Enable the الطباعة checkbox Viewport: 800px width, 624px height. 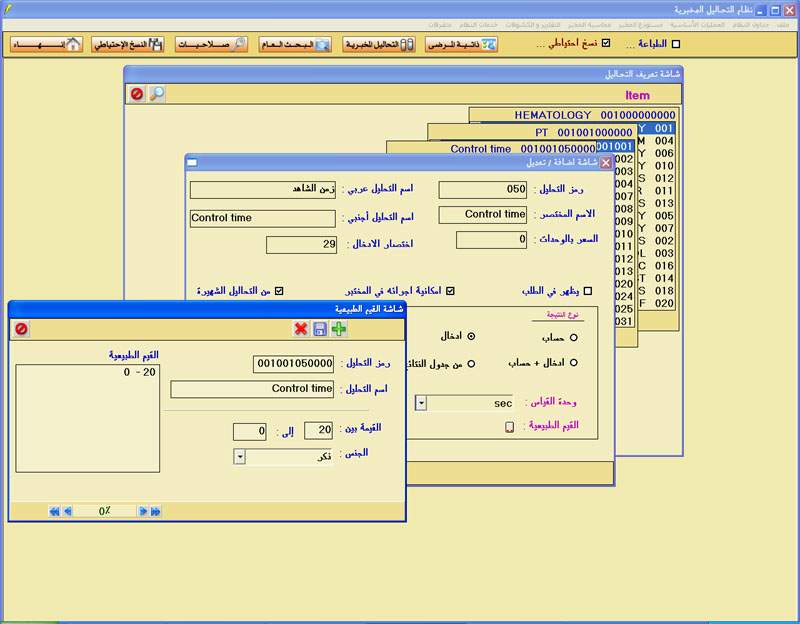(x=675, y=44)
